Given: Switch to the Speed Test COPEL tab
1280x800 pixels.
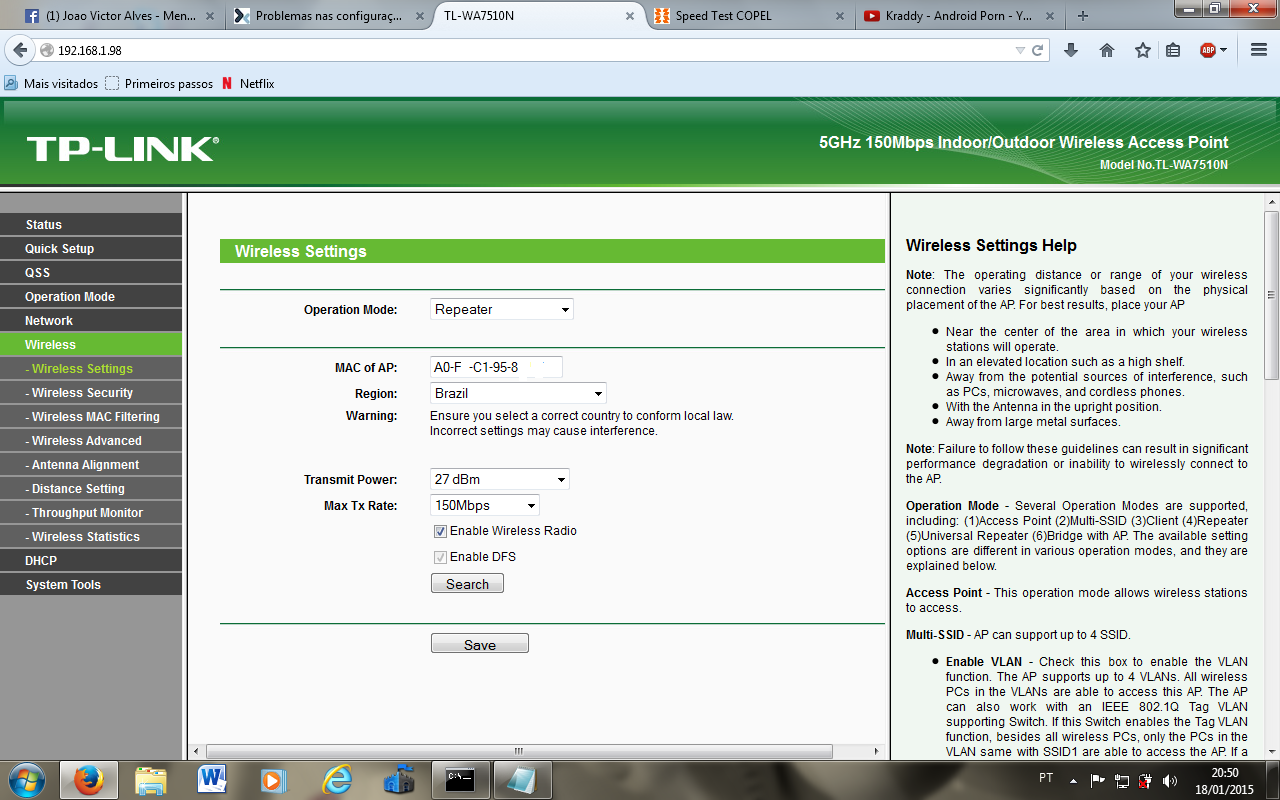Looking at the screenshot, I should [748, 16].
